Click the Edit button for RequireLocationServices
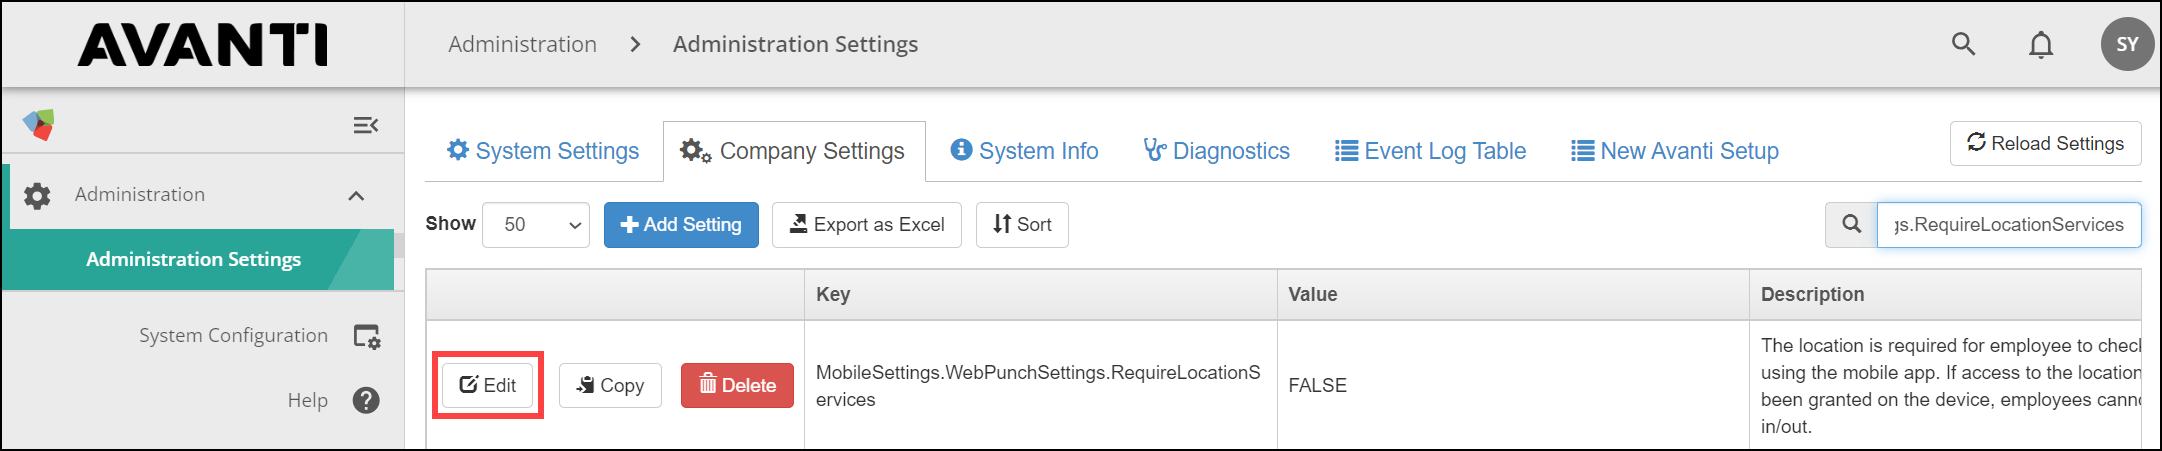 (x=488, y=385)
